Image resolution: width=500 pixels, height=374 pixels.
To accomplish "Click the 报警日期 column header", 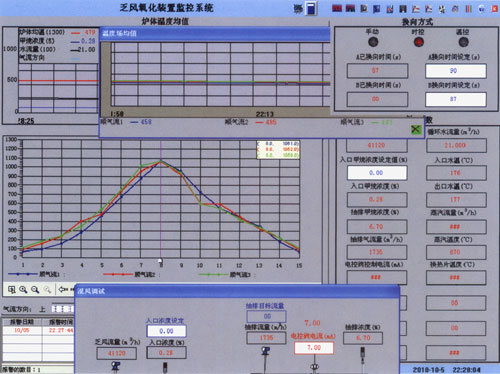I will point(22,322).
